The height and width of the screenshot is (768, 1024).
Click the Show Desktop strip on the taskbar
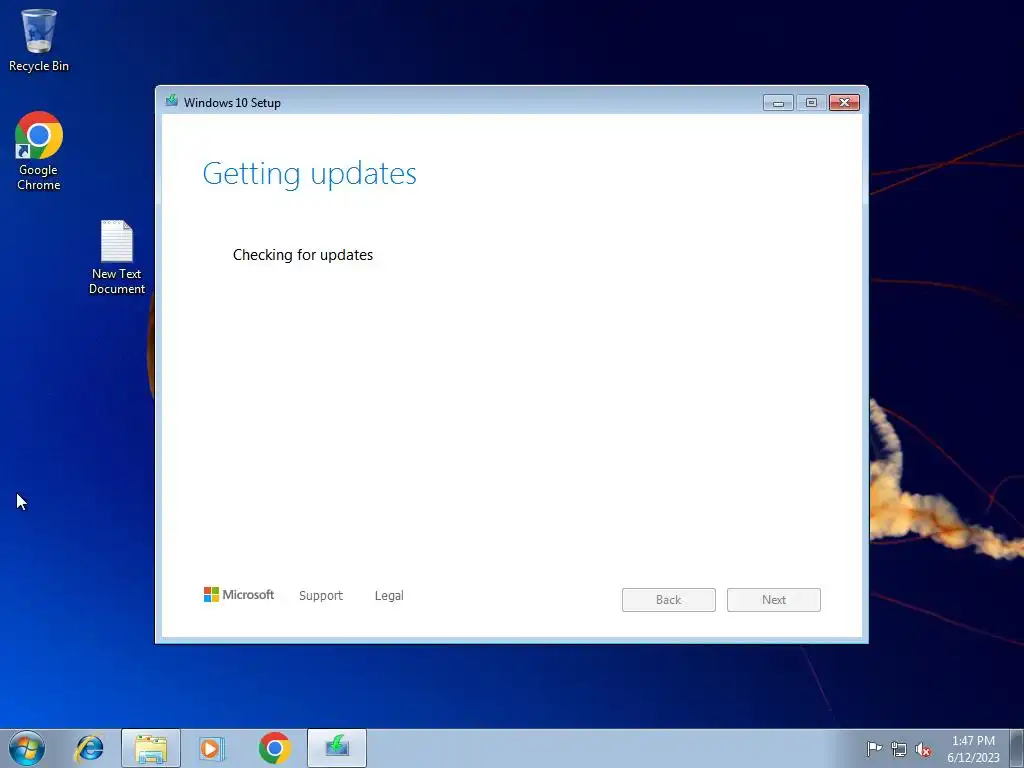click(1017, 748)
